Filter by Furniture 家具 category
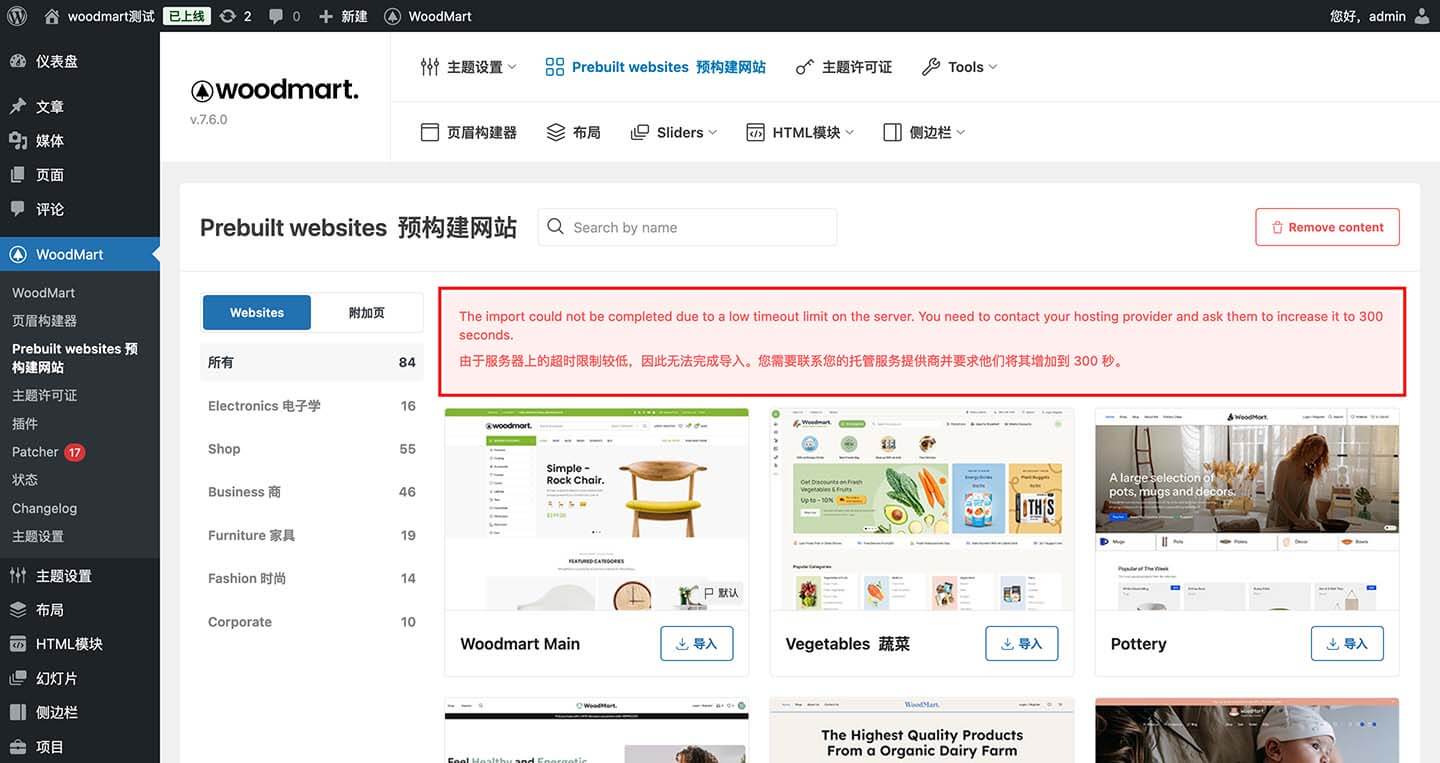 point(312,535)
